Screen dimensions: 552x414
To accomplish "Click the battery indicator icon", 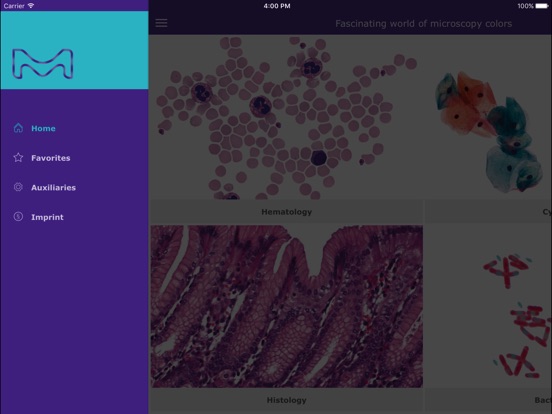I will [x=542, y=6].
